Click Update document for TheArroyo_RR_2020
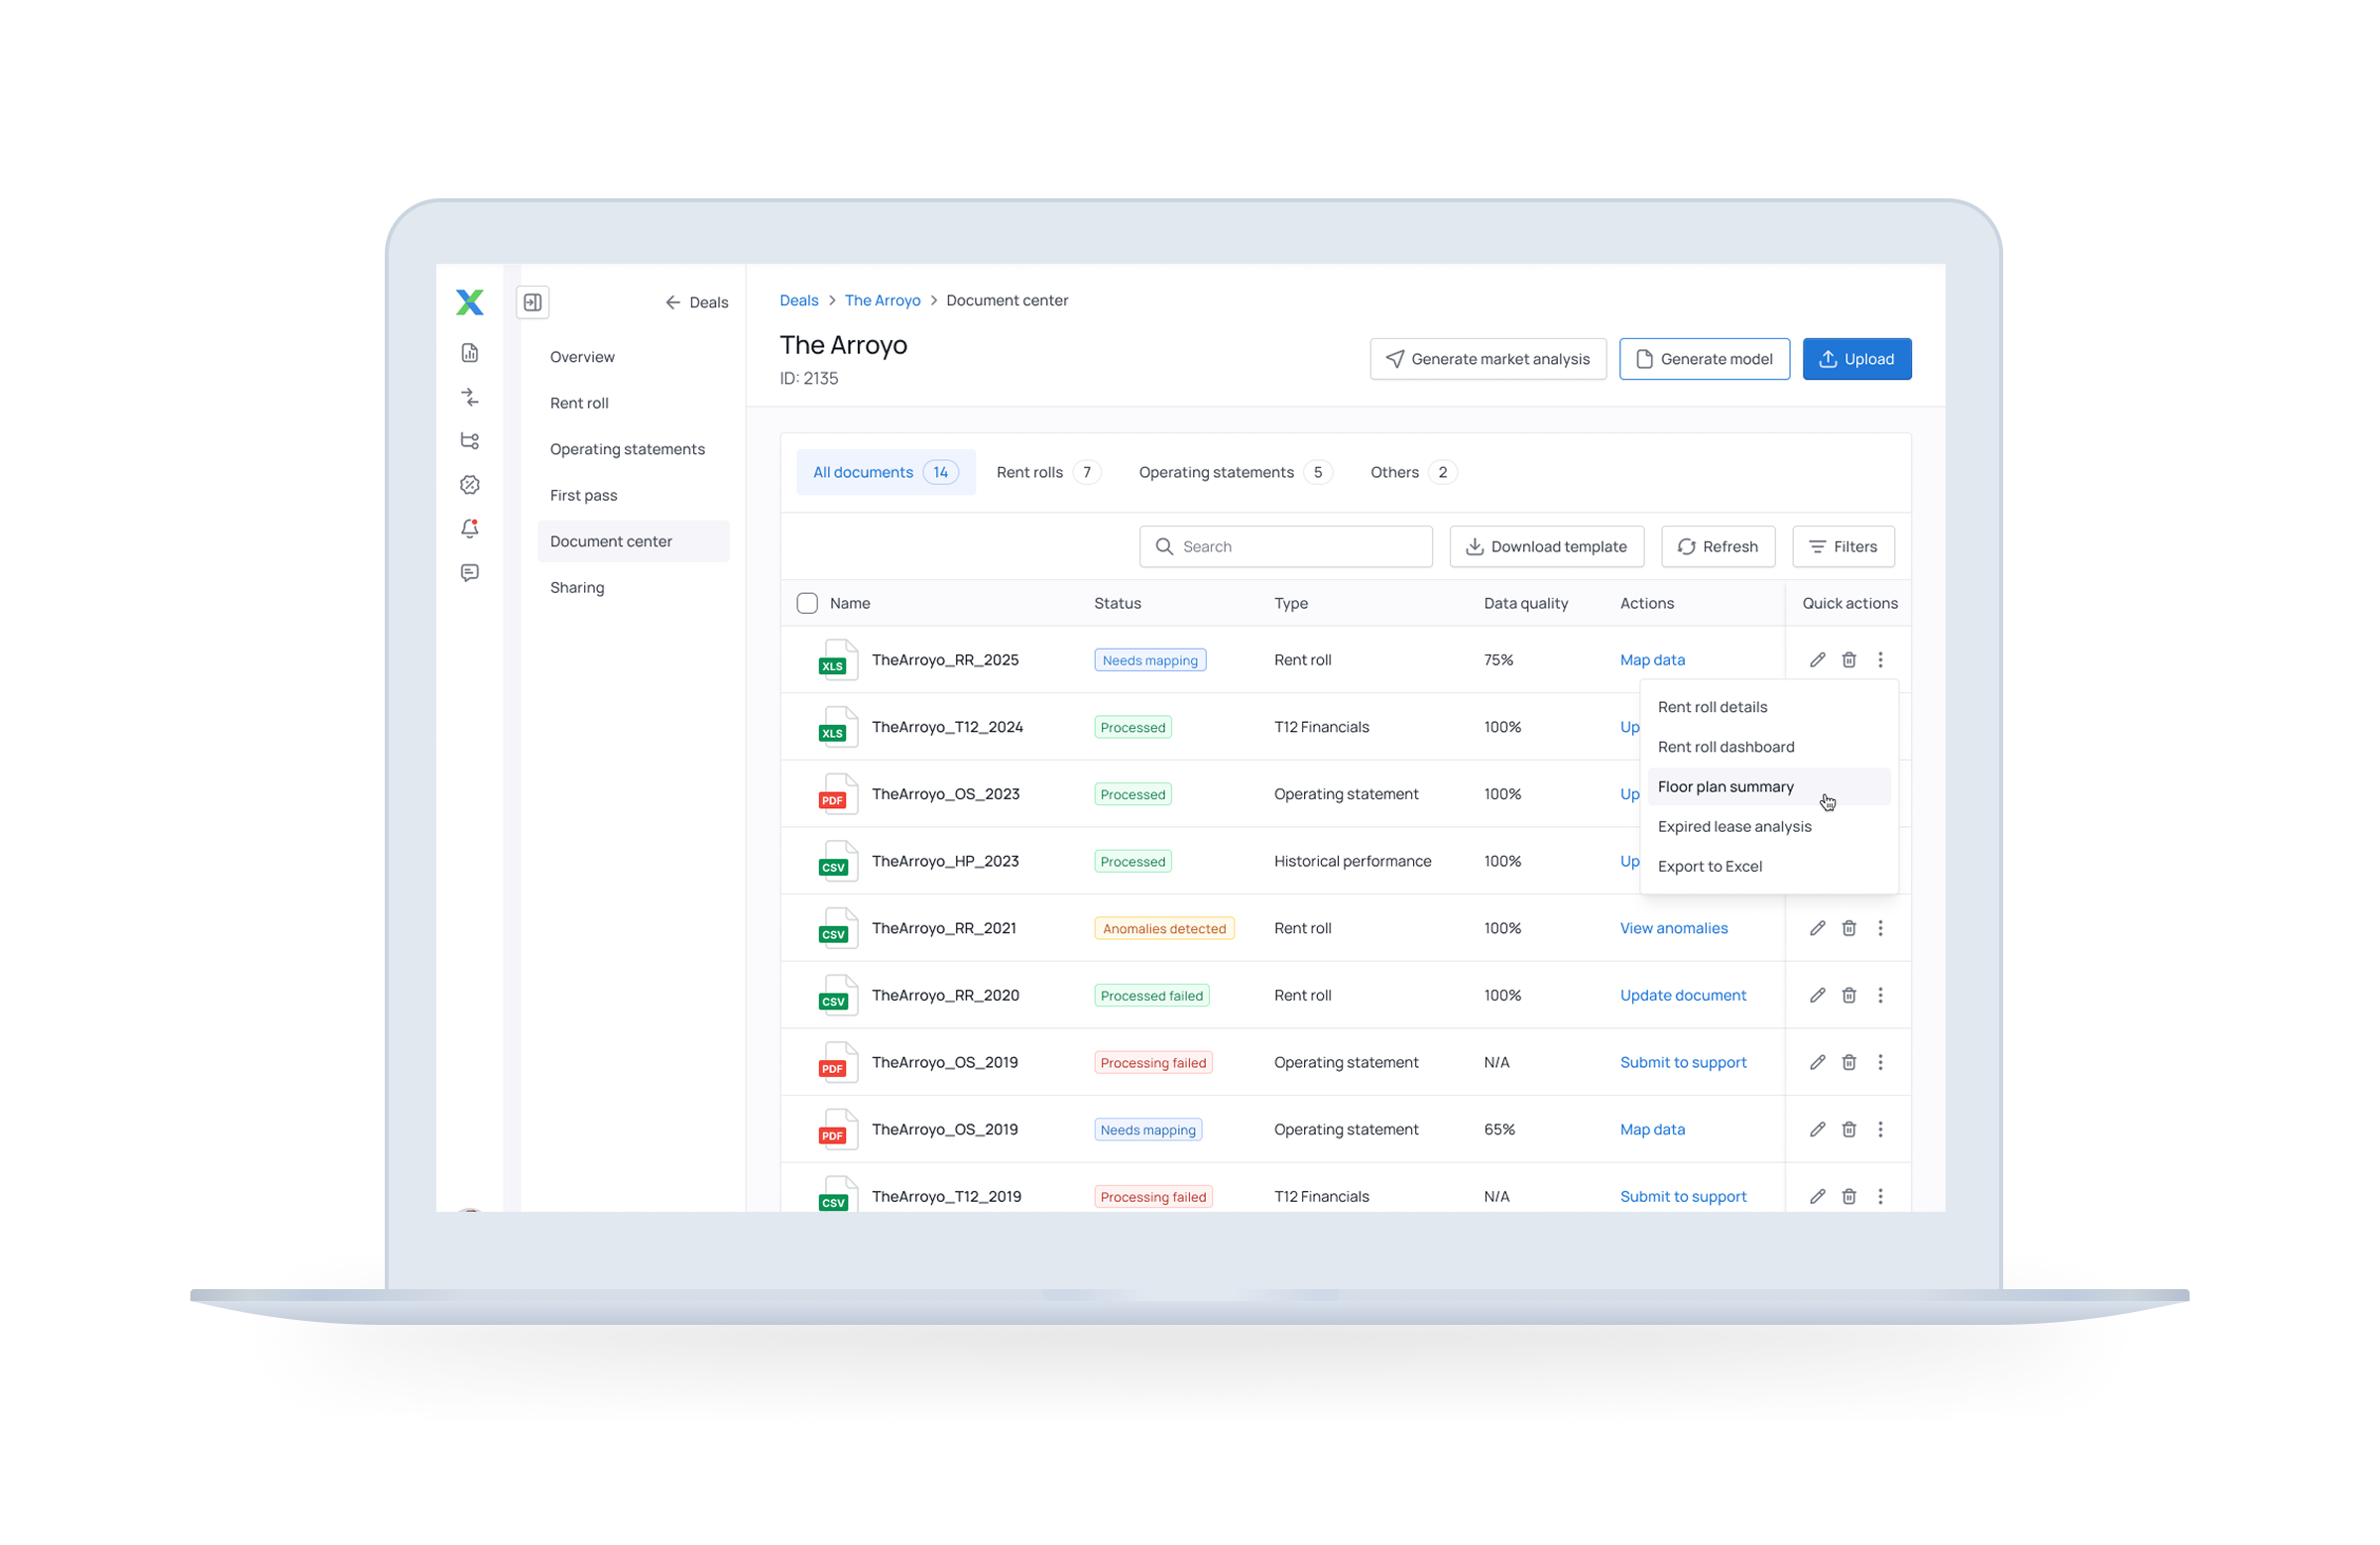Image resolution: width=2380 pixels, height=1545 pixels. 1683,995
